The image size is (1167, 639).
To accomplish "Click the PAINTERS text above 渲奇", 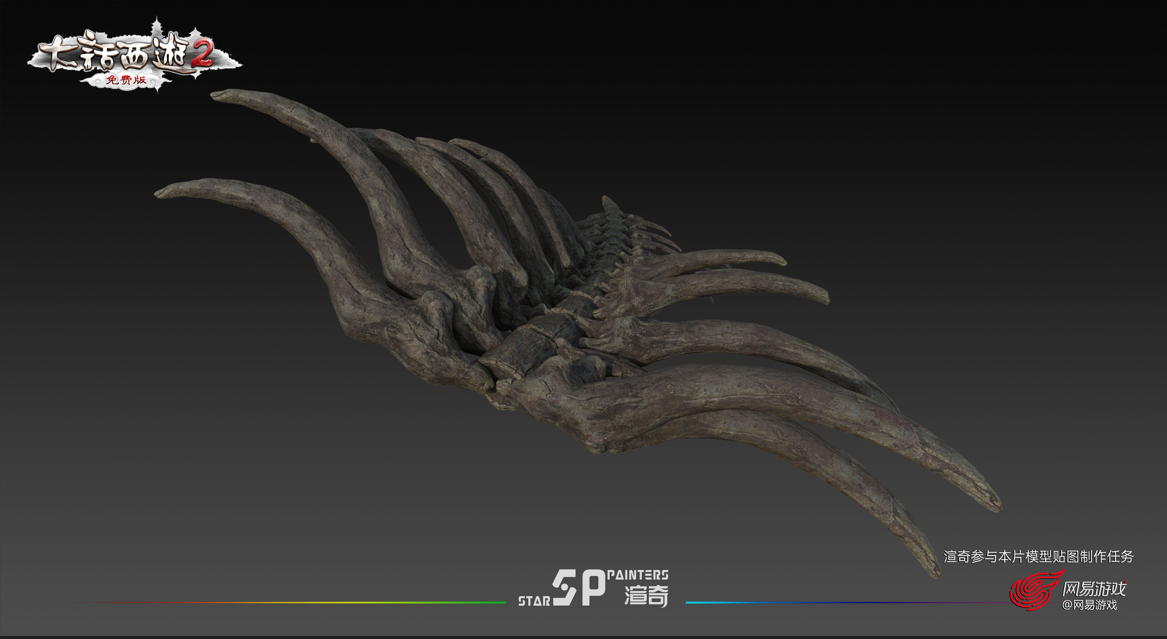I will [x=638, y=576].
